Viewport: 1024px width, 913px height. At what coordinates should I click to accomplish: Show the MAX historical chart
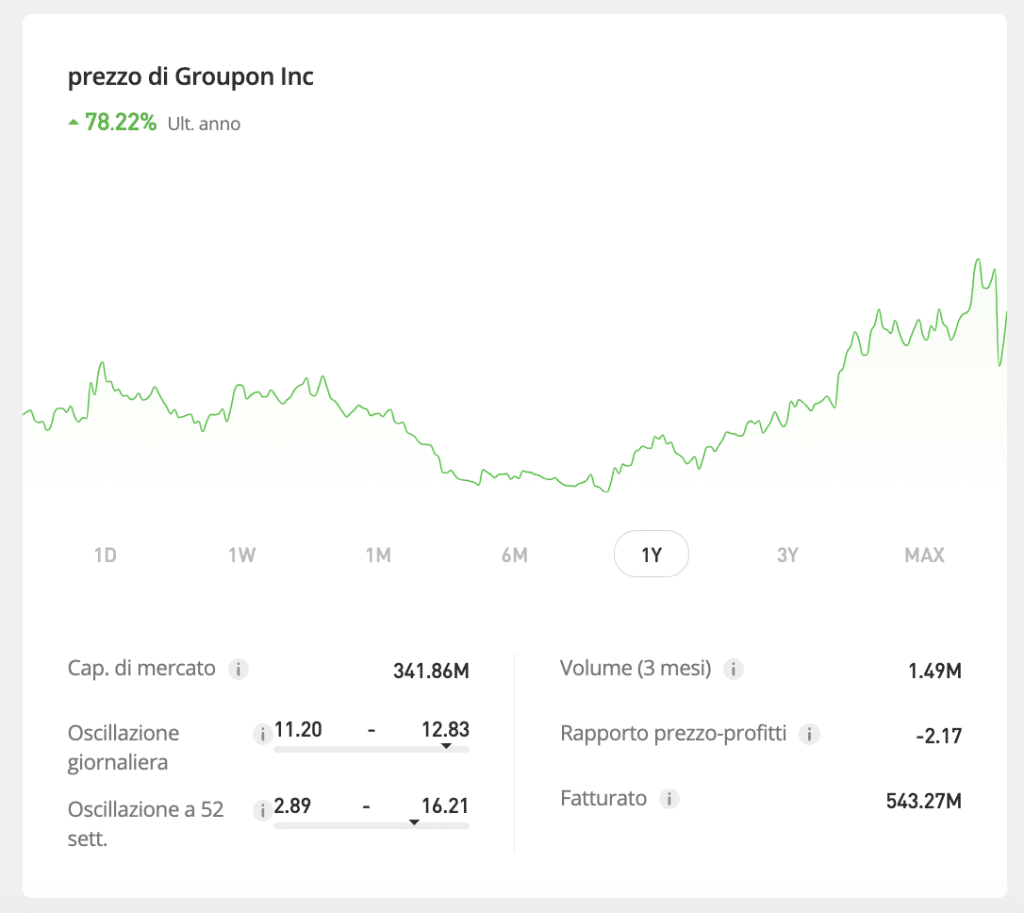click(923, 554)
